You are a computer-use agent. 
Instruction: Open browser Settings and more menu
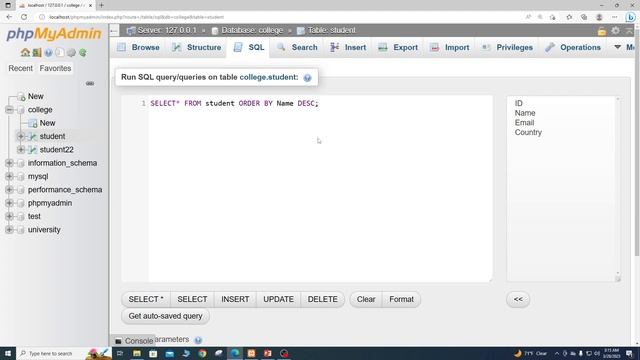pyautogui.click(x=615, y=17)
